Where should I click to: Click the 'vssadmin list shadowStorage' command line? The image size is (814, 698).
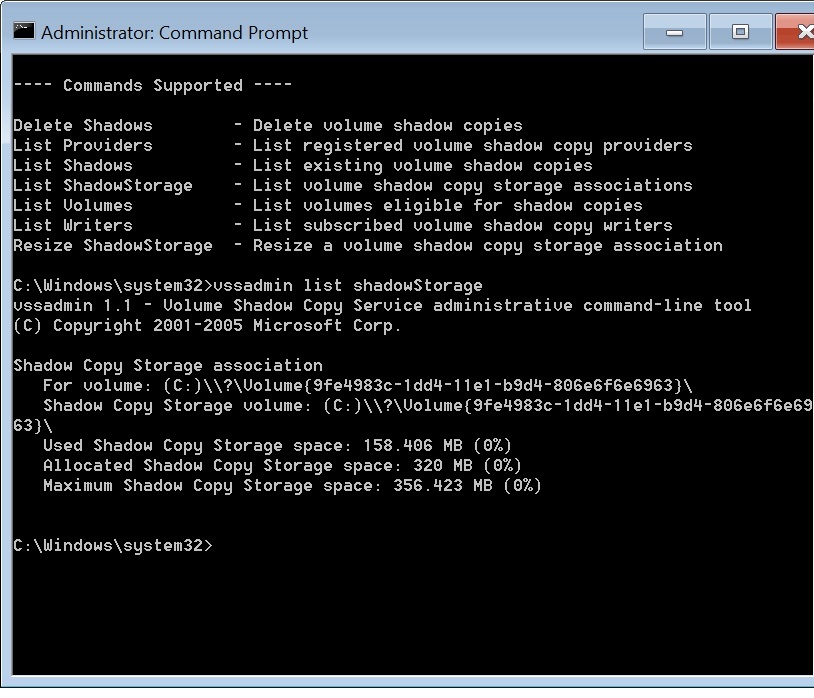(248, 285)
